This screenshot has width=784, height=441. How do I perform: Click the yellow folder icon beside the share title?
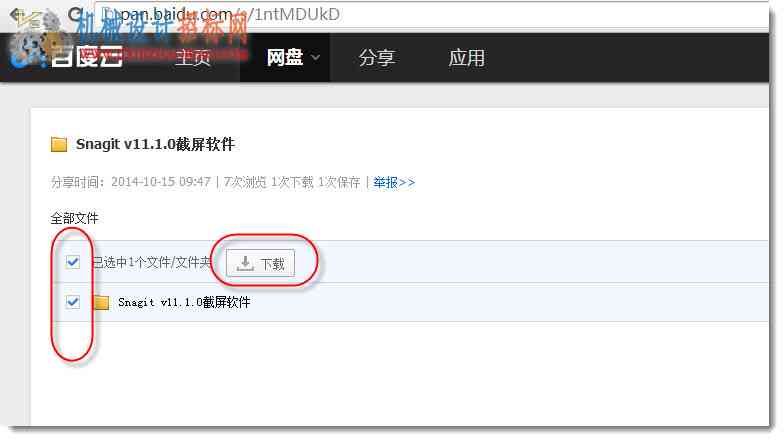(x=59, y=144)
